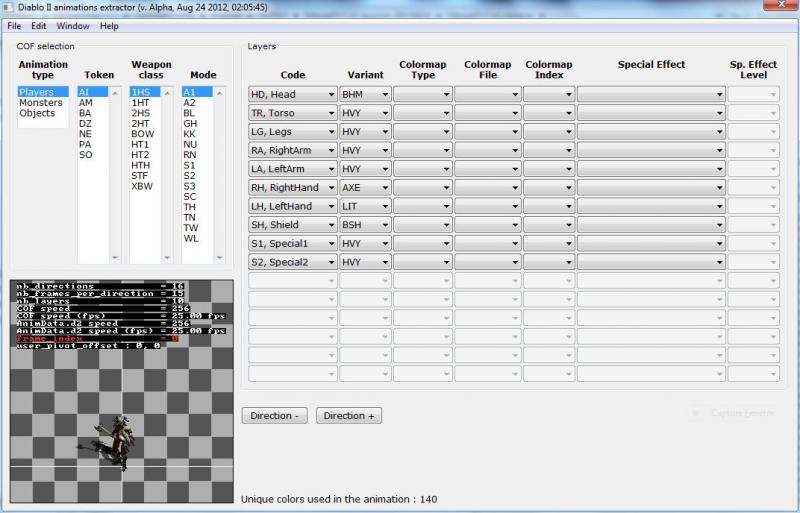Image resolution: width=800 pixels, height=513 pixels.
Task: Select mode TW in Mode list
Action: [197, 228]
